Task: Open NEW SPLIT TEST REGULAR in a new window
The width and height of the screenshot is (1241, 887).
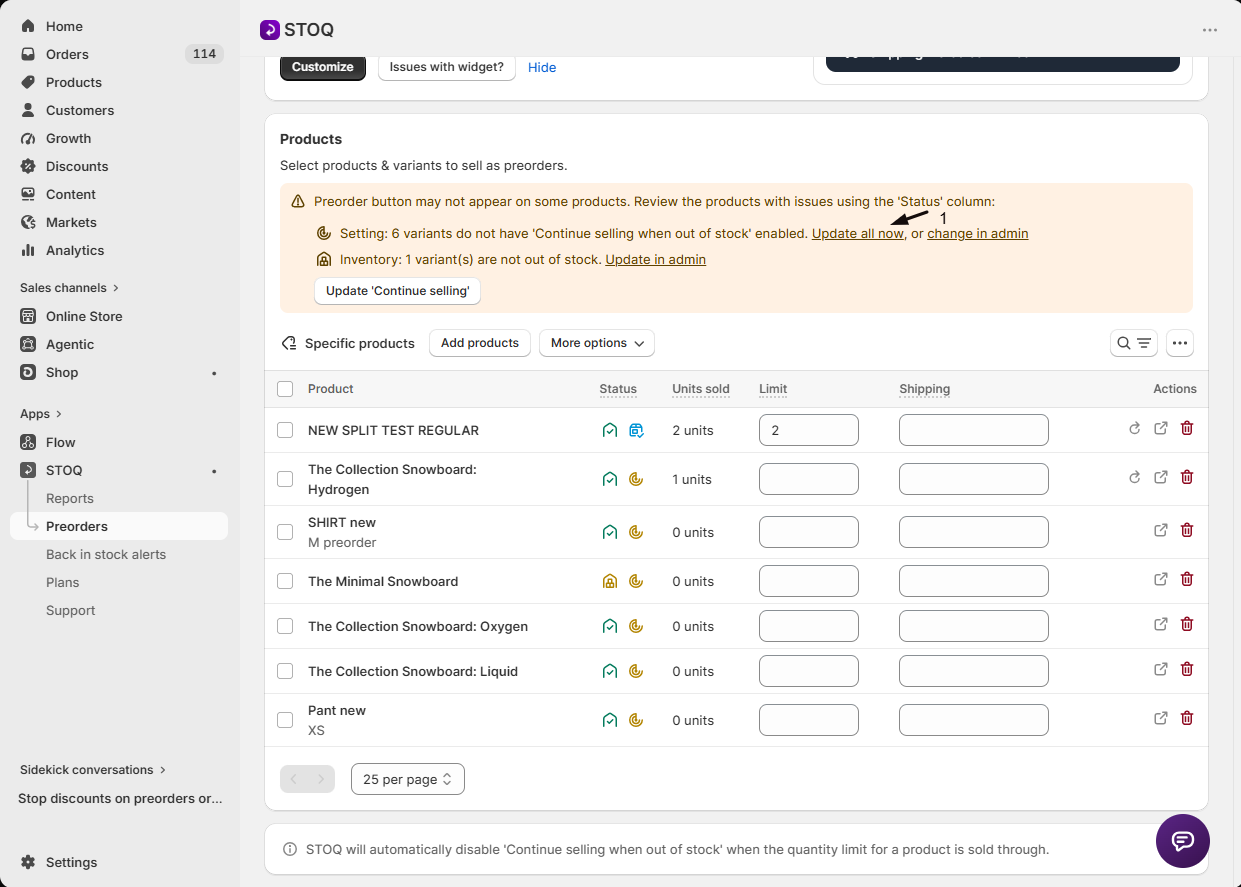Action: point(1161,428)
